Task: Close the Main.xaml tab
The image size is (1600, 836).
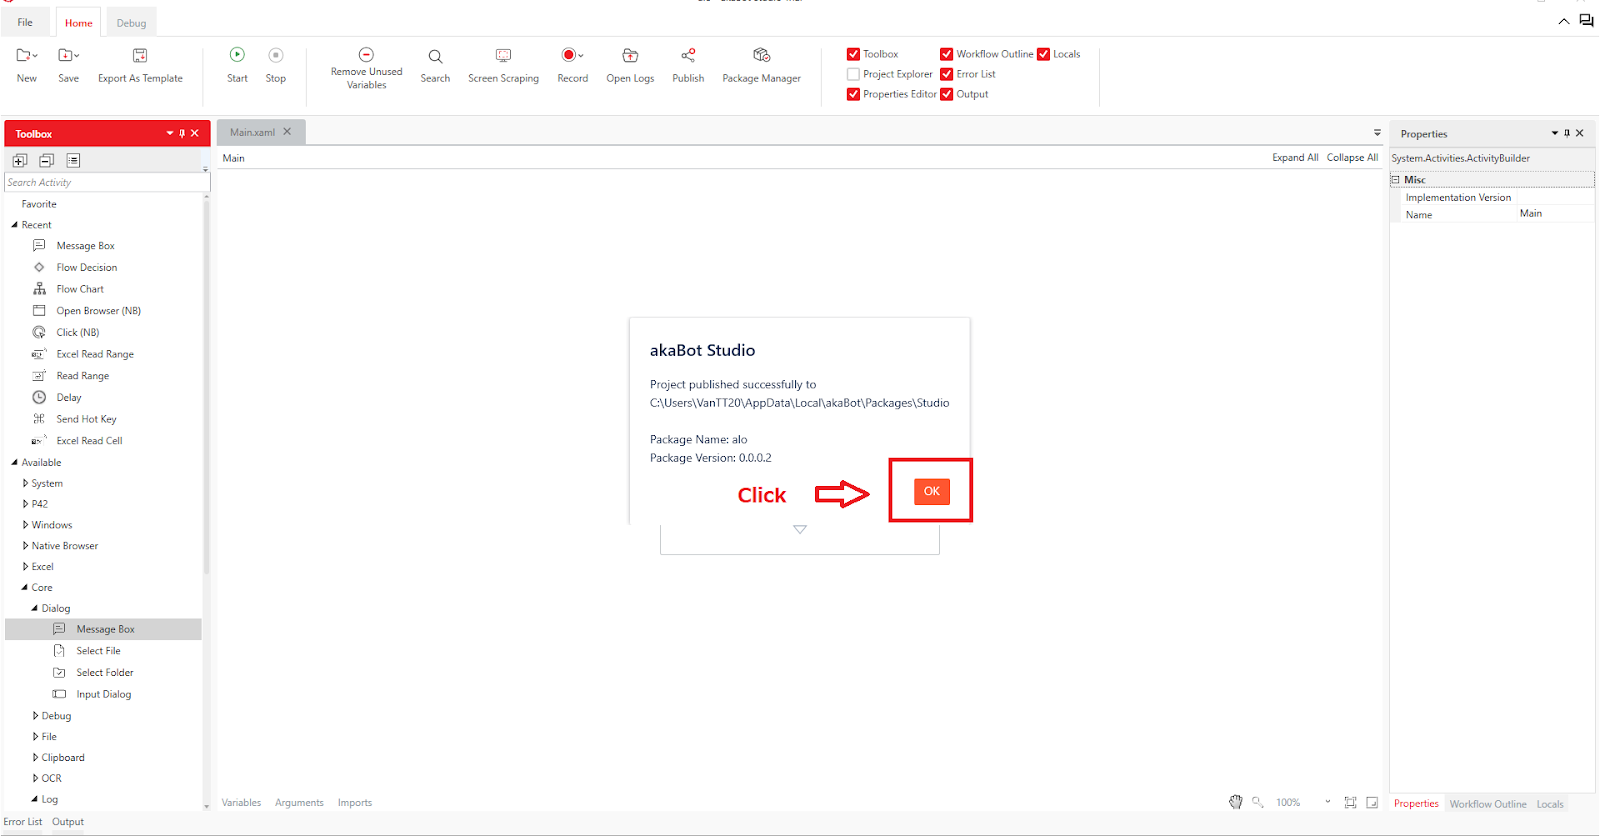Action: (x=287, y=131)
